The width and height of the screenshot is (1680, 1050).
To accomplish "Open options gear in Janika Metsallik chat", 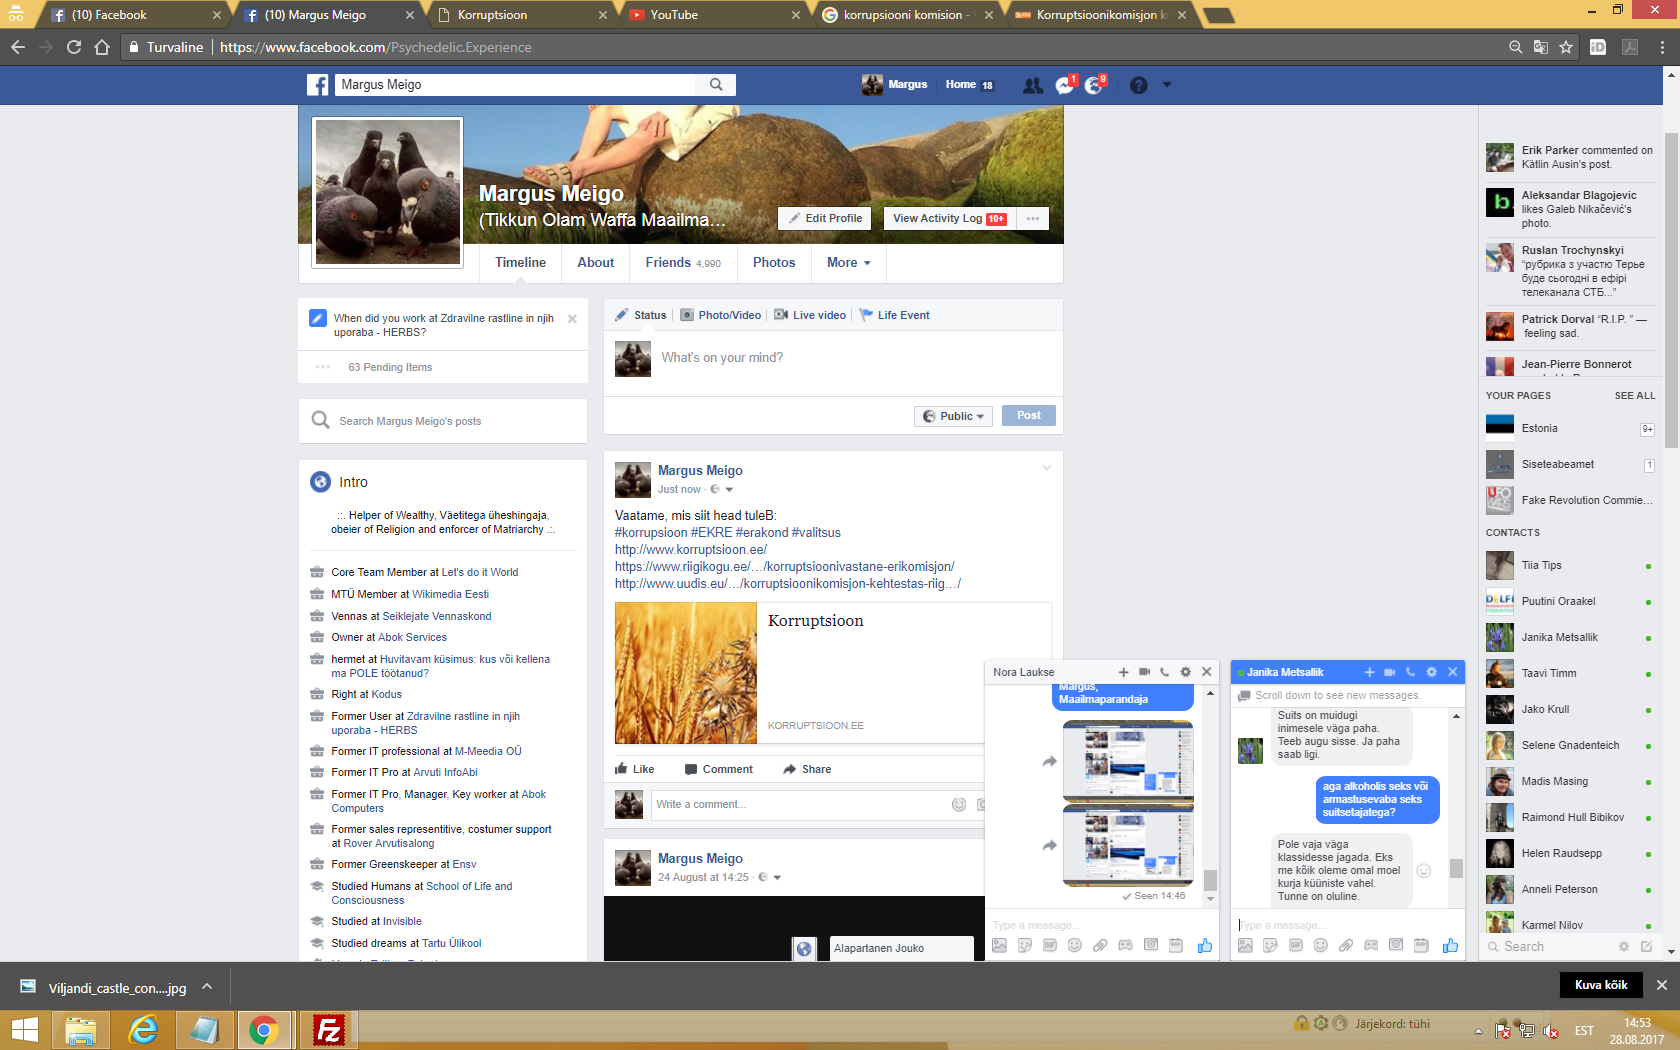I will [1431, 672].
